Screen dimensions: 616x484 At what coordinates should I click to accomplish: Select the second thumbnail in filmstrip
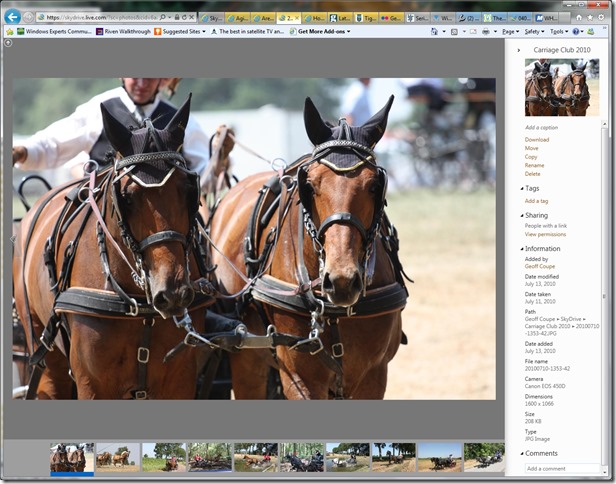tap(118, 457)
